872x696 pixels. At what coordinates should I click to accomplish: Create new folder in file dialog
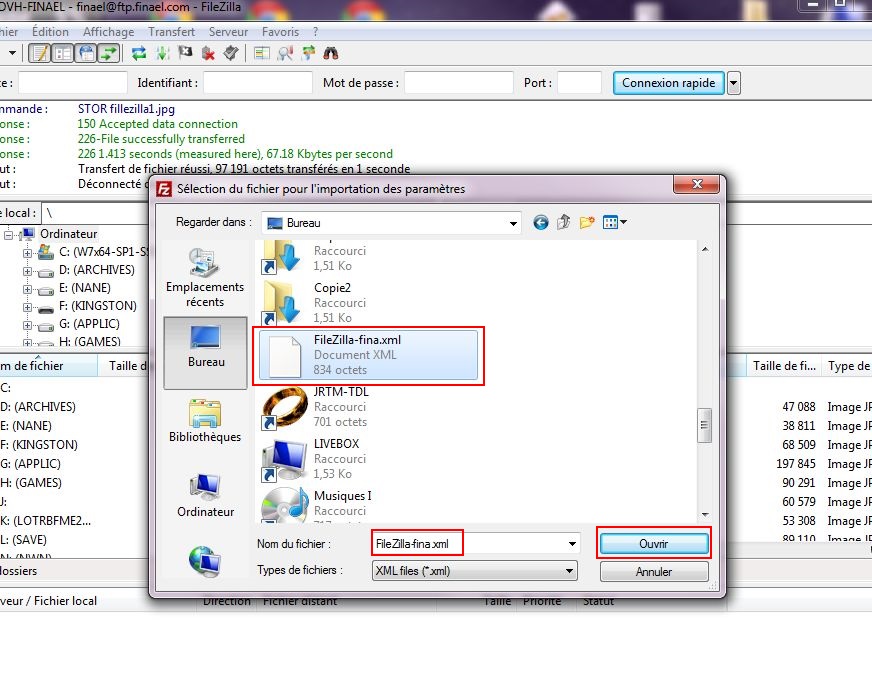[587, 222]
